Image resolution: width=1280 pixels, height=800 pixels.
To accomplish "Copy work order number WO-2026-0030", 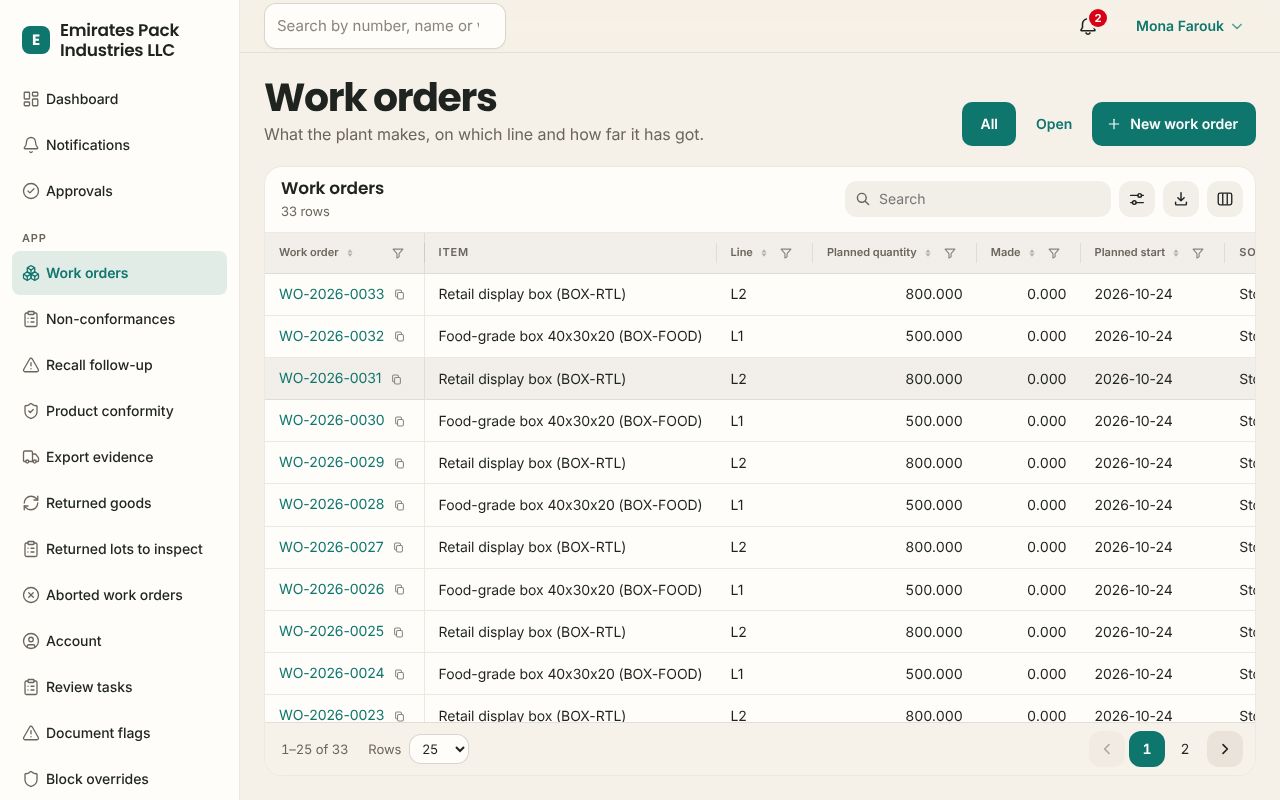I will coord(400,421).
